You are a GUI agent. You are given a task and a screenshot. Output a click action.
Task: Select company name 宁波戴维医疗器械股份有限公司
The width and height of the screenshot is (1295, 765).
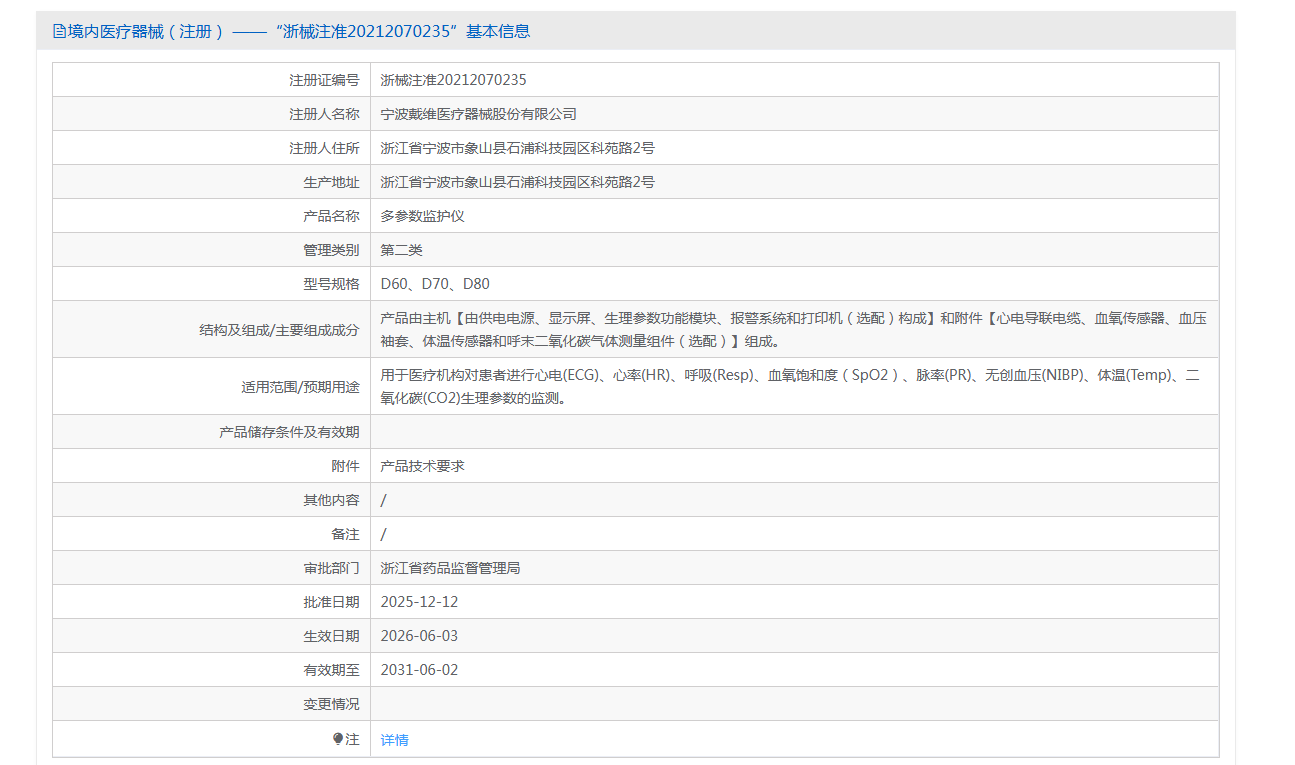[479, 114]
